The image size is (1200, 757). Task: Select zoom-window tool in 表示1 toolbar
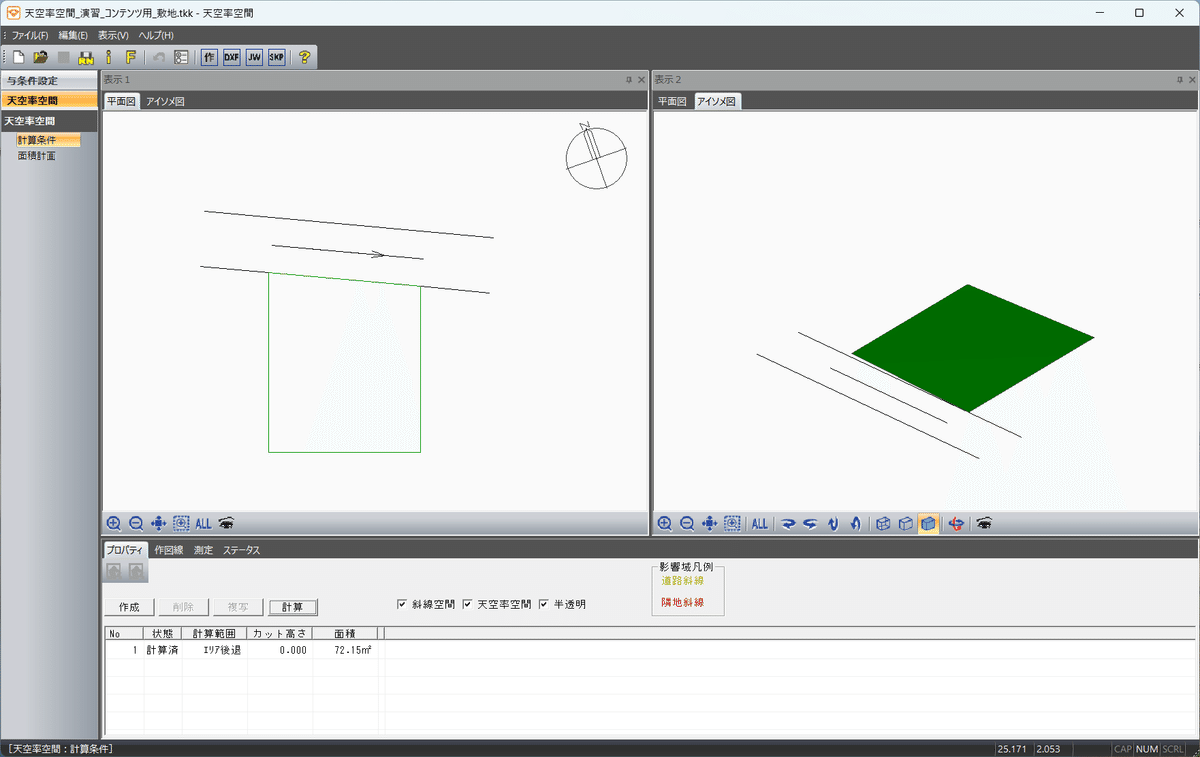pos(181,523)
